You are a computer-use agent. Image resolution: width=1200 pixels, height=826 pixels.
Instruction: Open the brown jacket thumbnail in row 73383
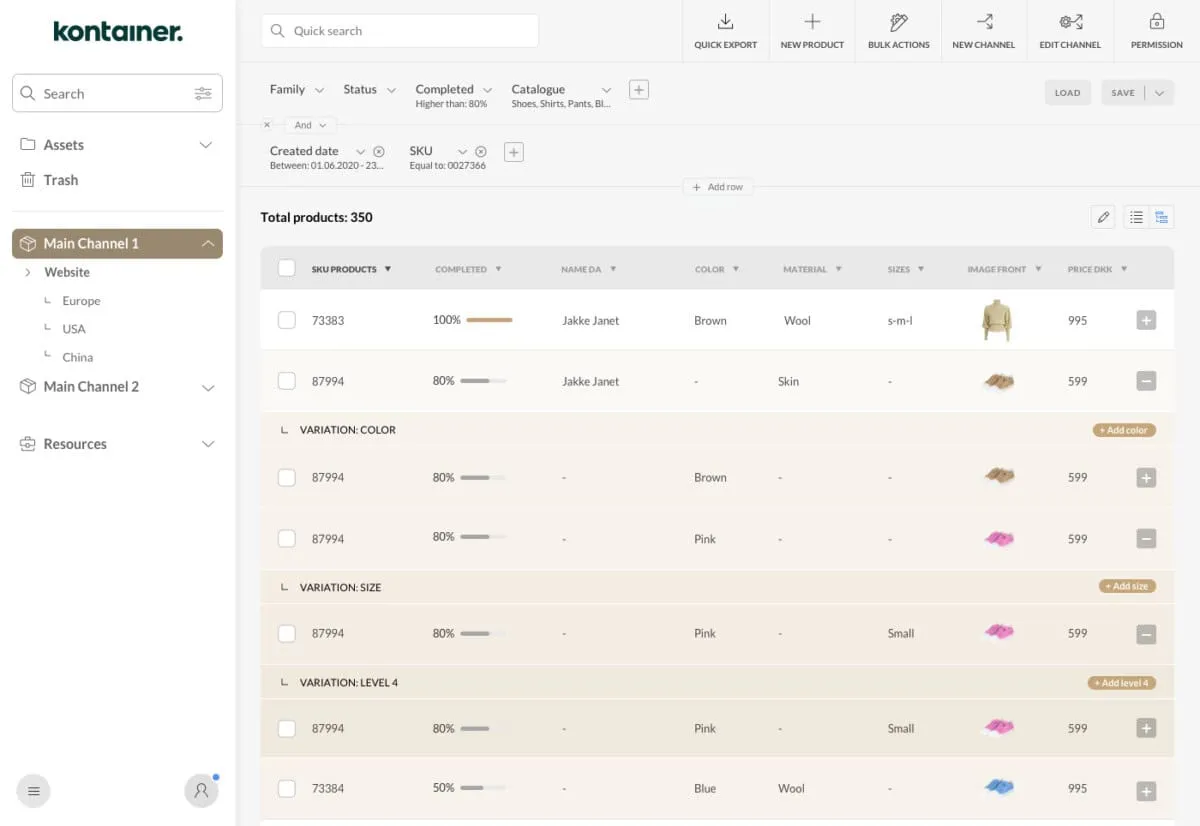(996, 320)
